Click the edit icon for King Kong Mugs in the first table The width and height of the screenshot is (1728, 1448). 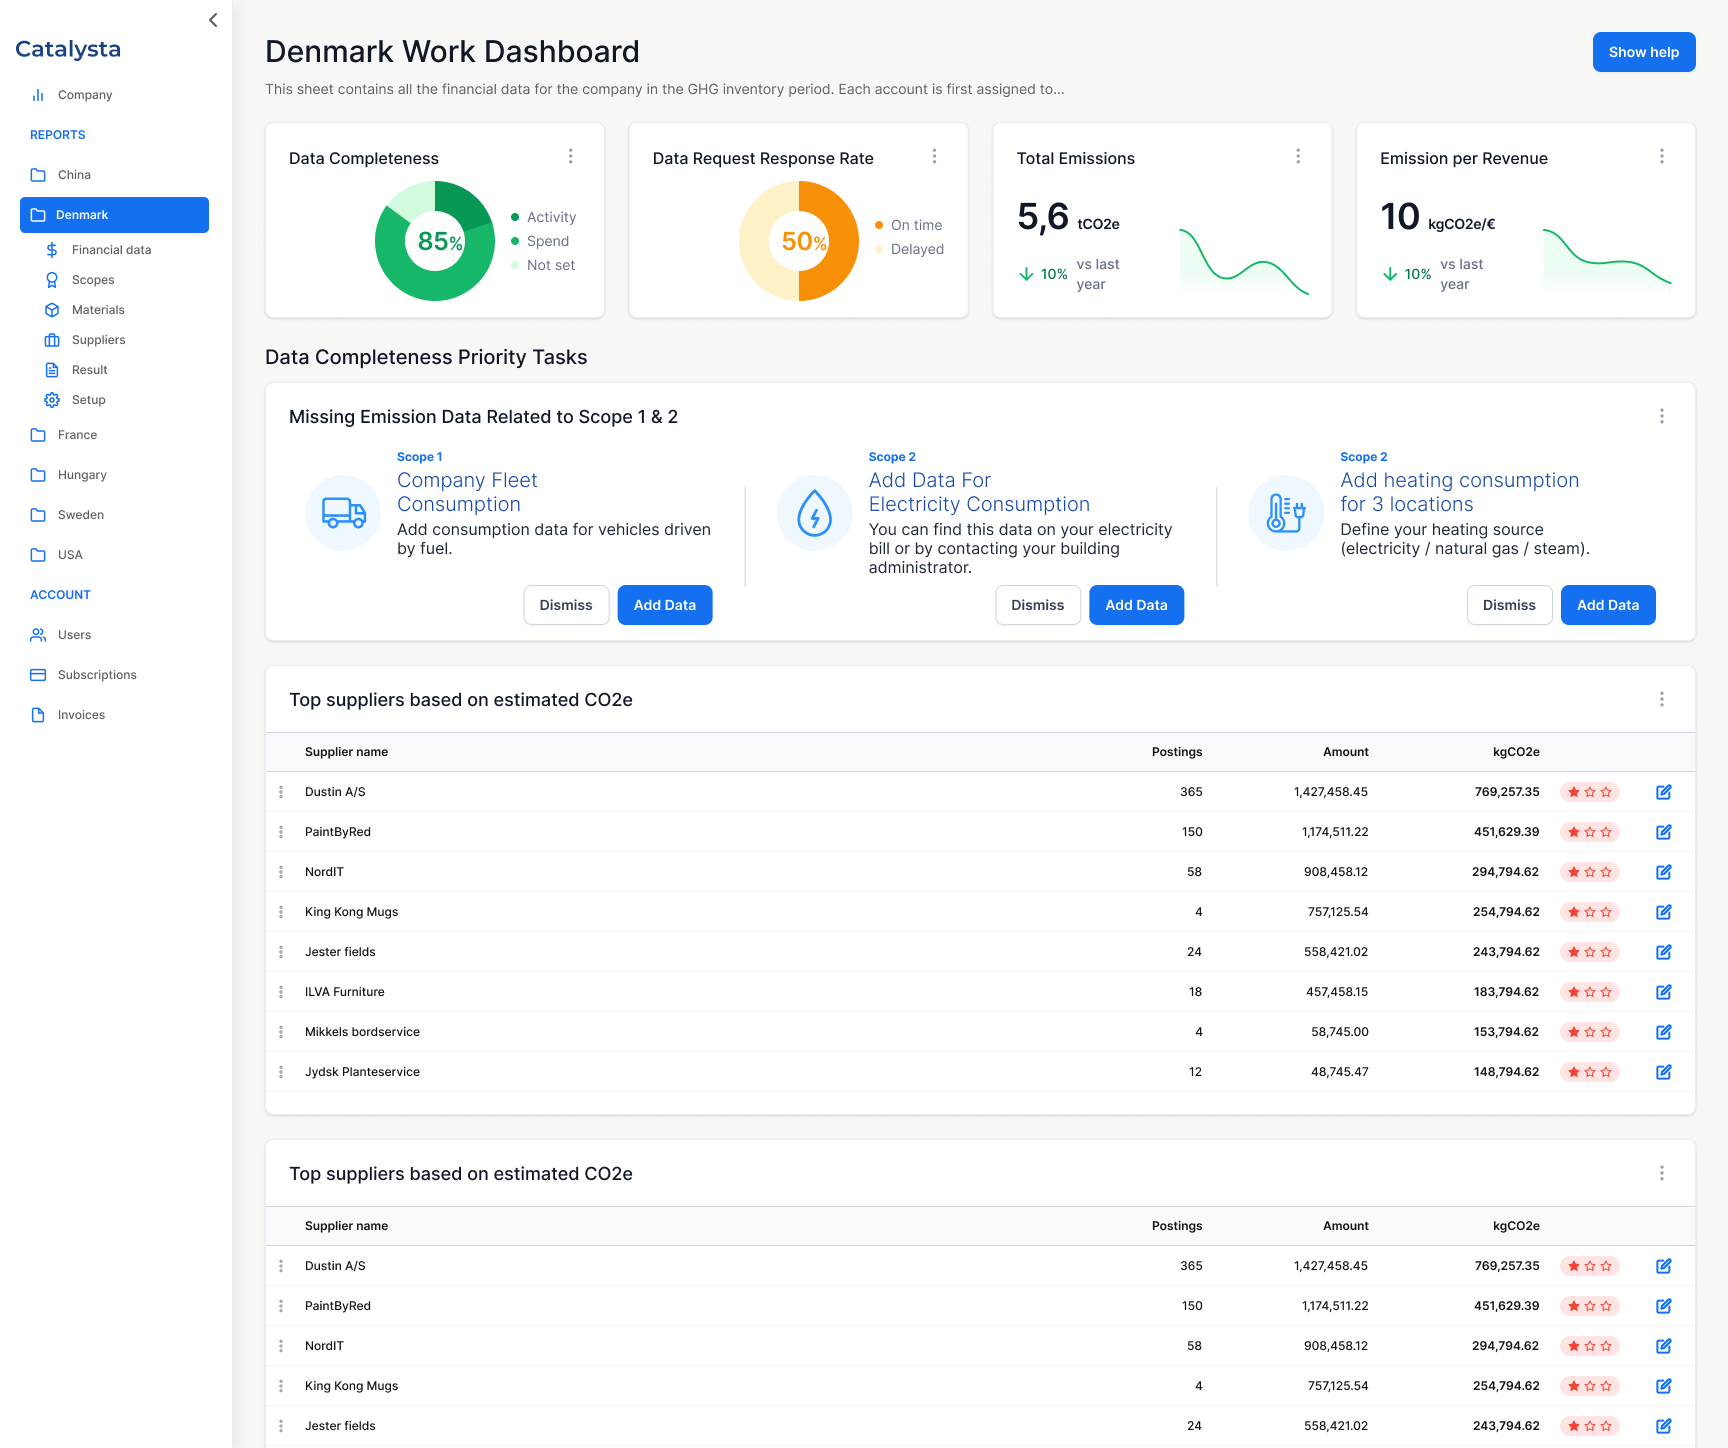(1663, 912)
